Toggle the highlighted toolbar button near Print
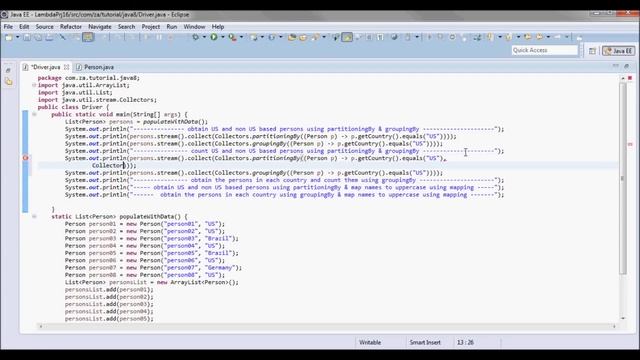The height and width of the screenshot is (360, 640). click(88, 37)
